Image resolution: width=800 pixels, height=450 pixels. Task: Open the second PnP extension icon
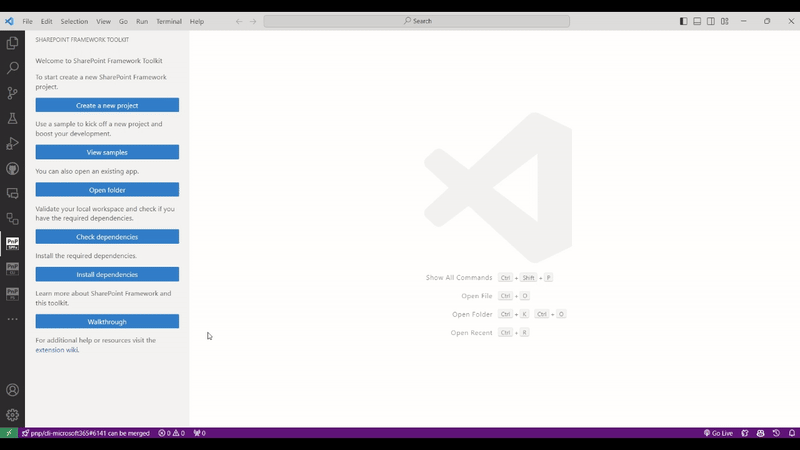[x=12, y=269]
